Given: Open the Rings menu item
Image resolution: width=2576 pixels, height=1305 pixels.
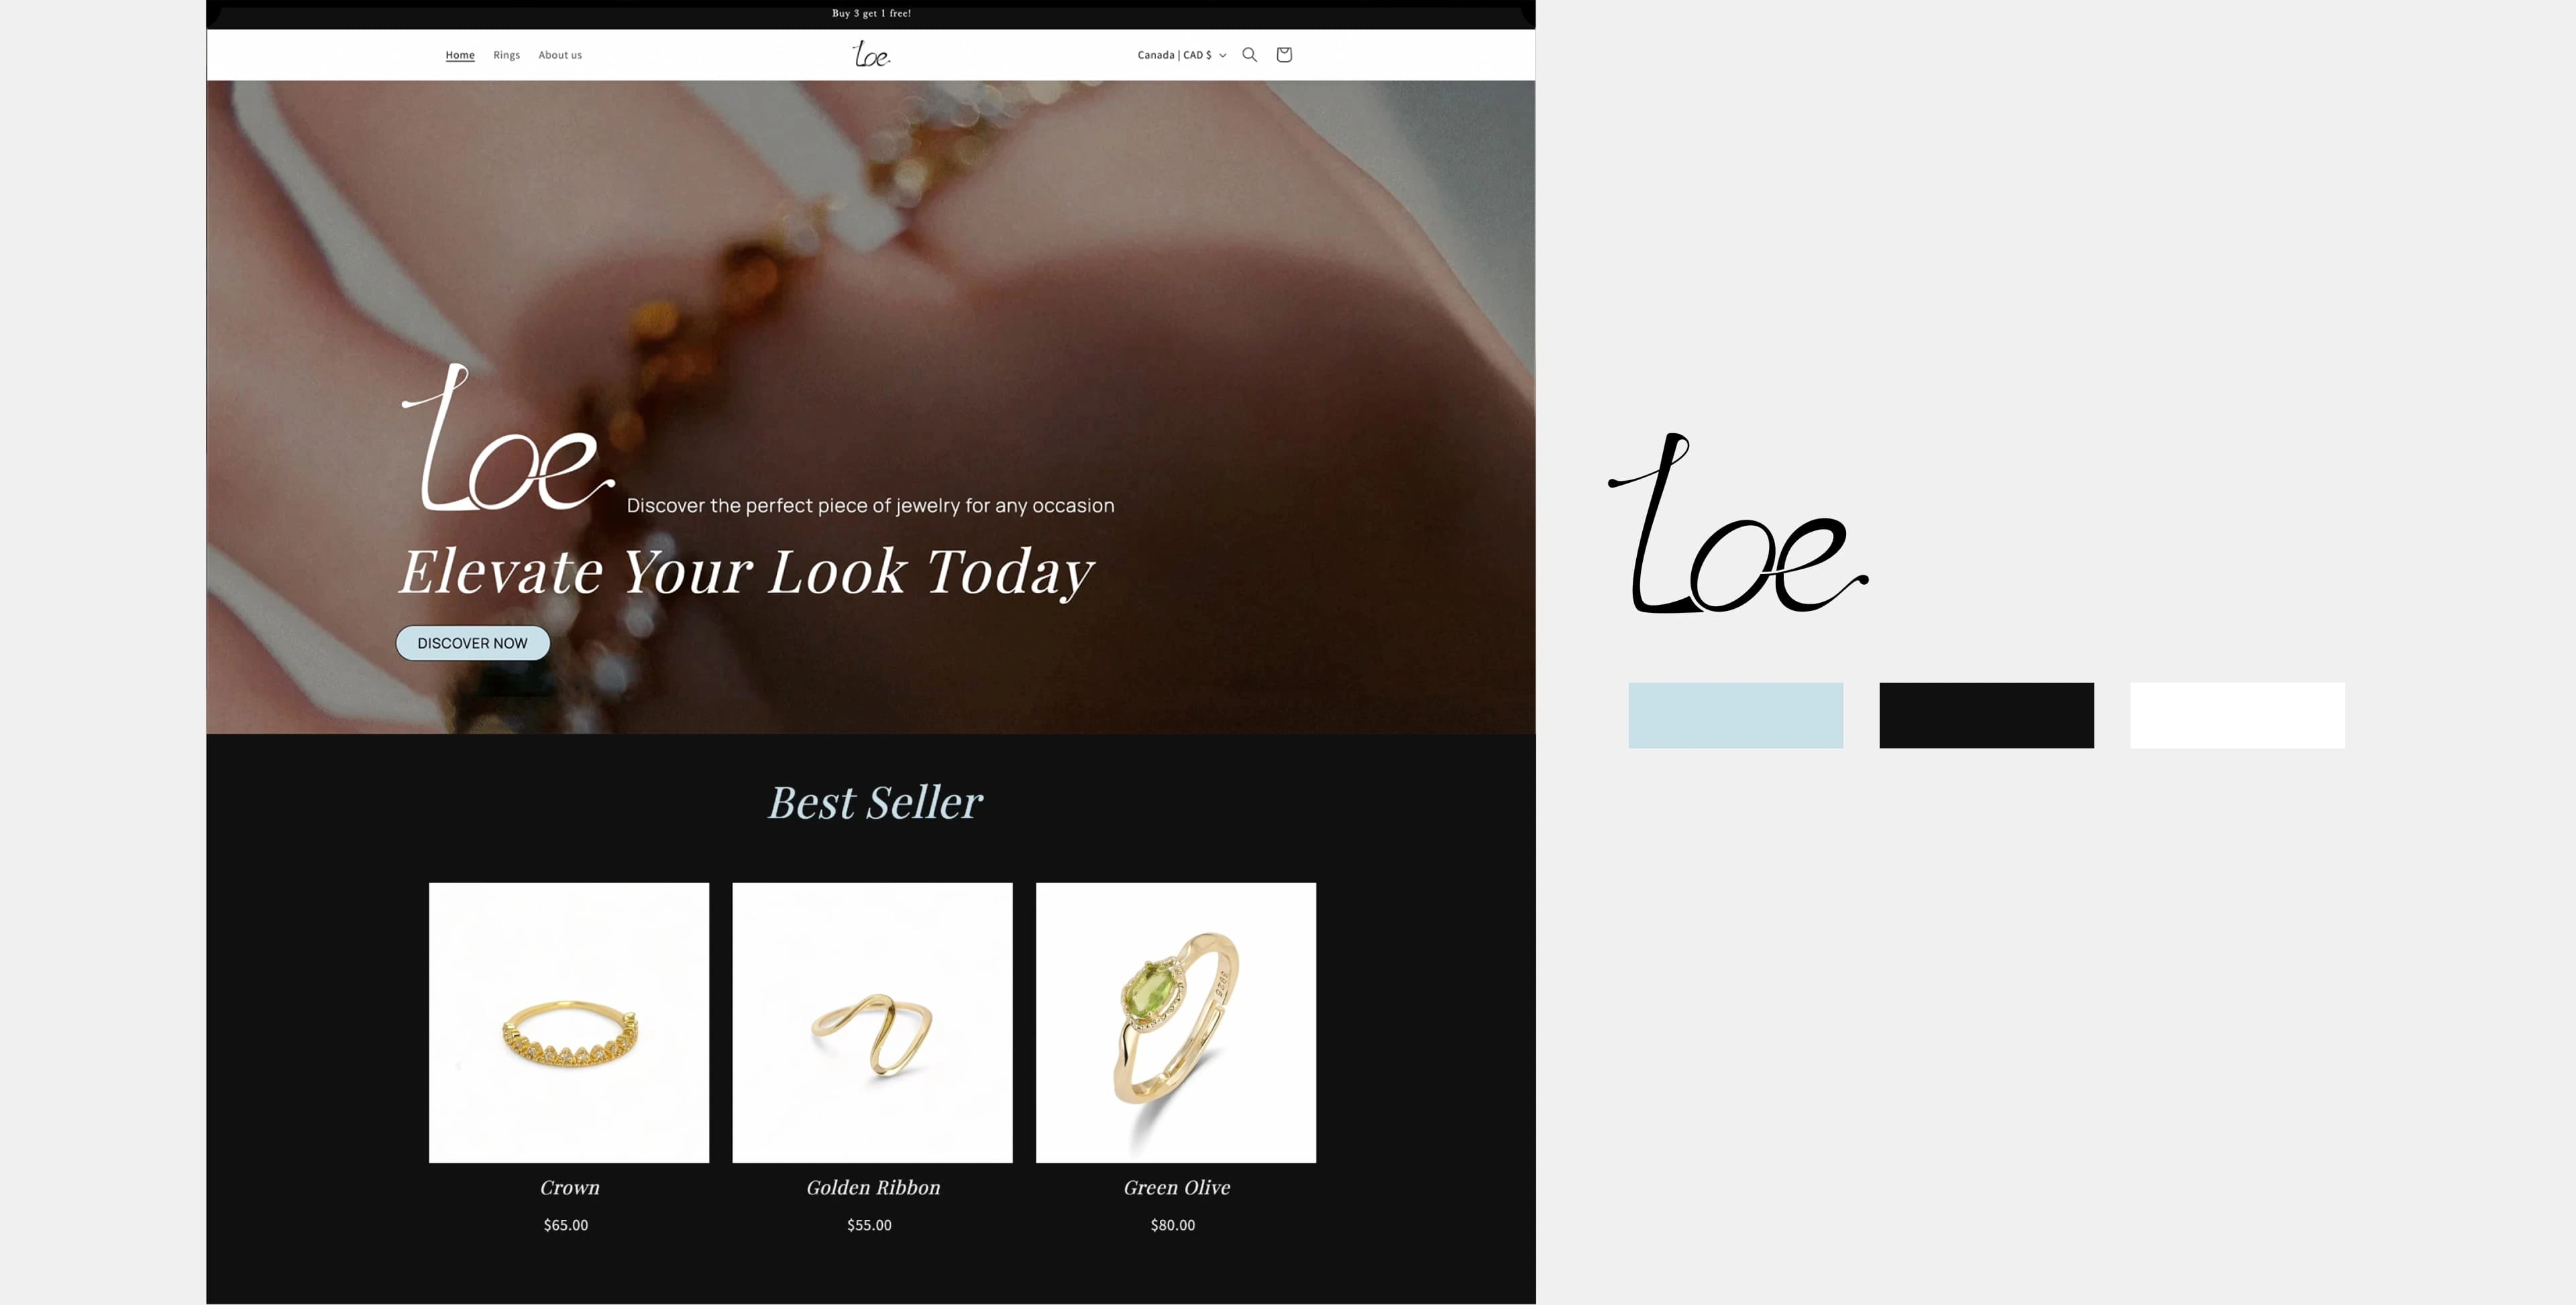Looking at the screenshot, I should tap(506, 55).
